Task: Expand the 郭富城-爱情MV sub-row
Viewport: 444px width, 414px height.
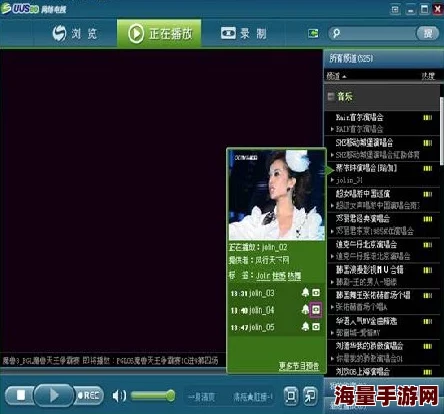Action: point(332,333)
